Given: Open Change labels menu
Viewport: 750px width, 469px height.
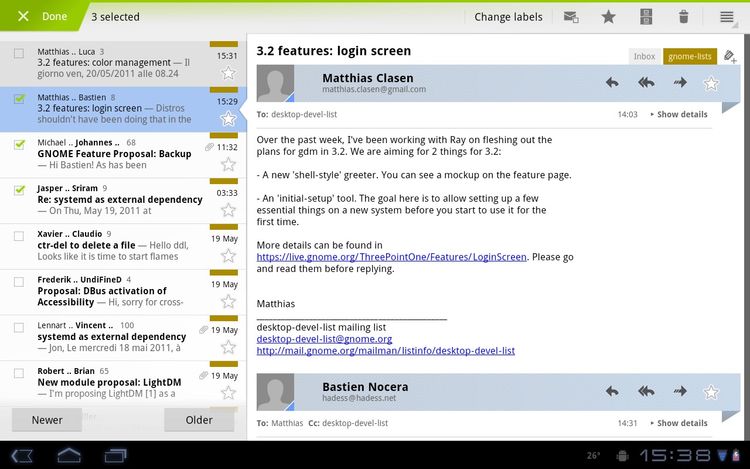Looking at the screenshot, I should point(508,17).
